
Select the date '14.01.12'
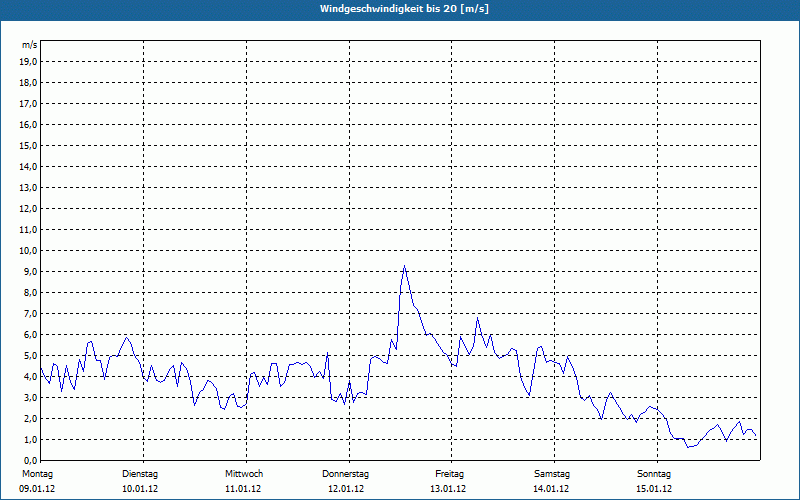551,489
